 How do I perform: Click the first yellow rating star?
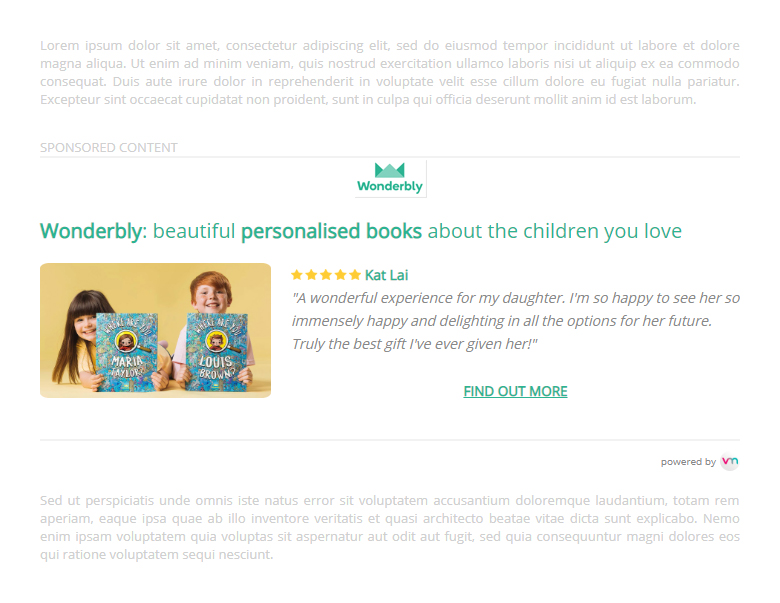point(297,275)
